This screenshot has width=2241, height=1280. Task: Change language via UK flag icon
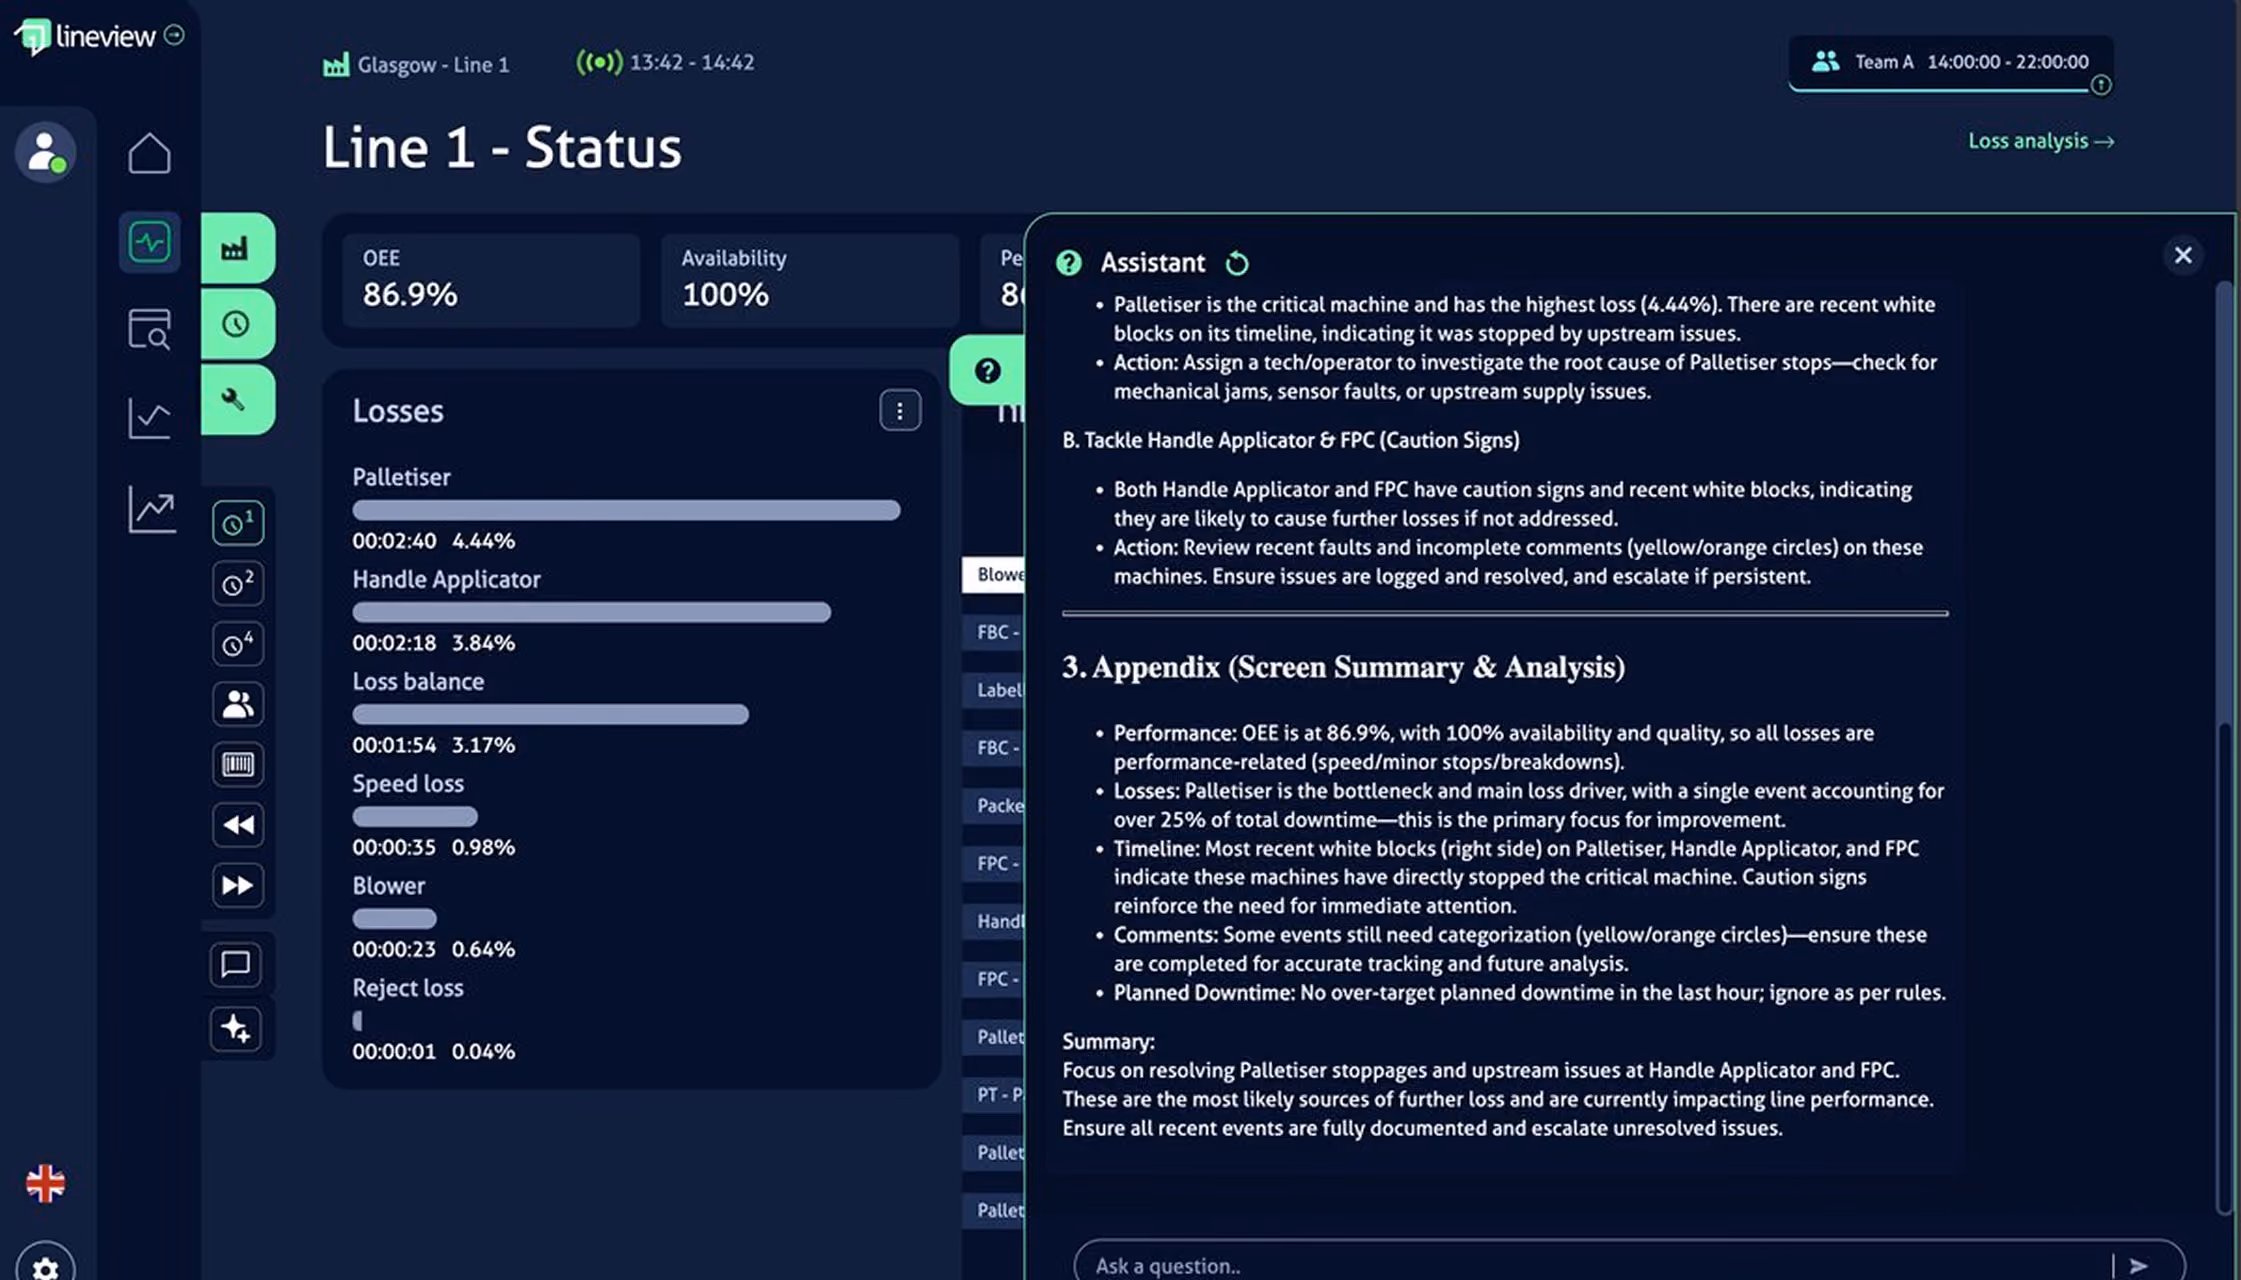45,1184
